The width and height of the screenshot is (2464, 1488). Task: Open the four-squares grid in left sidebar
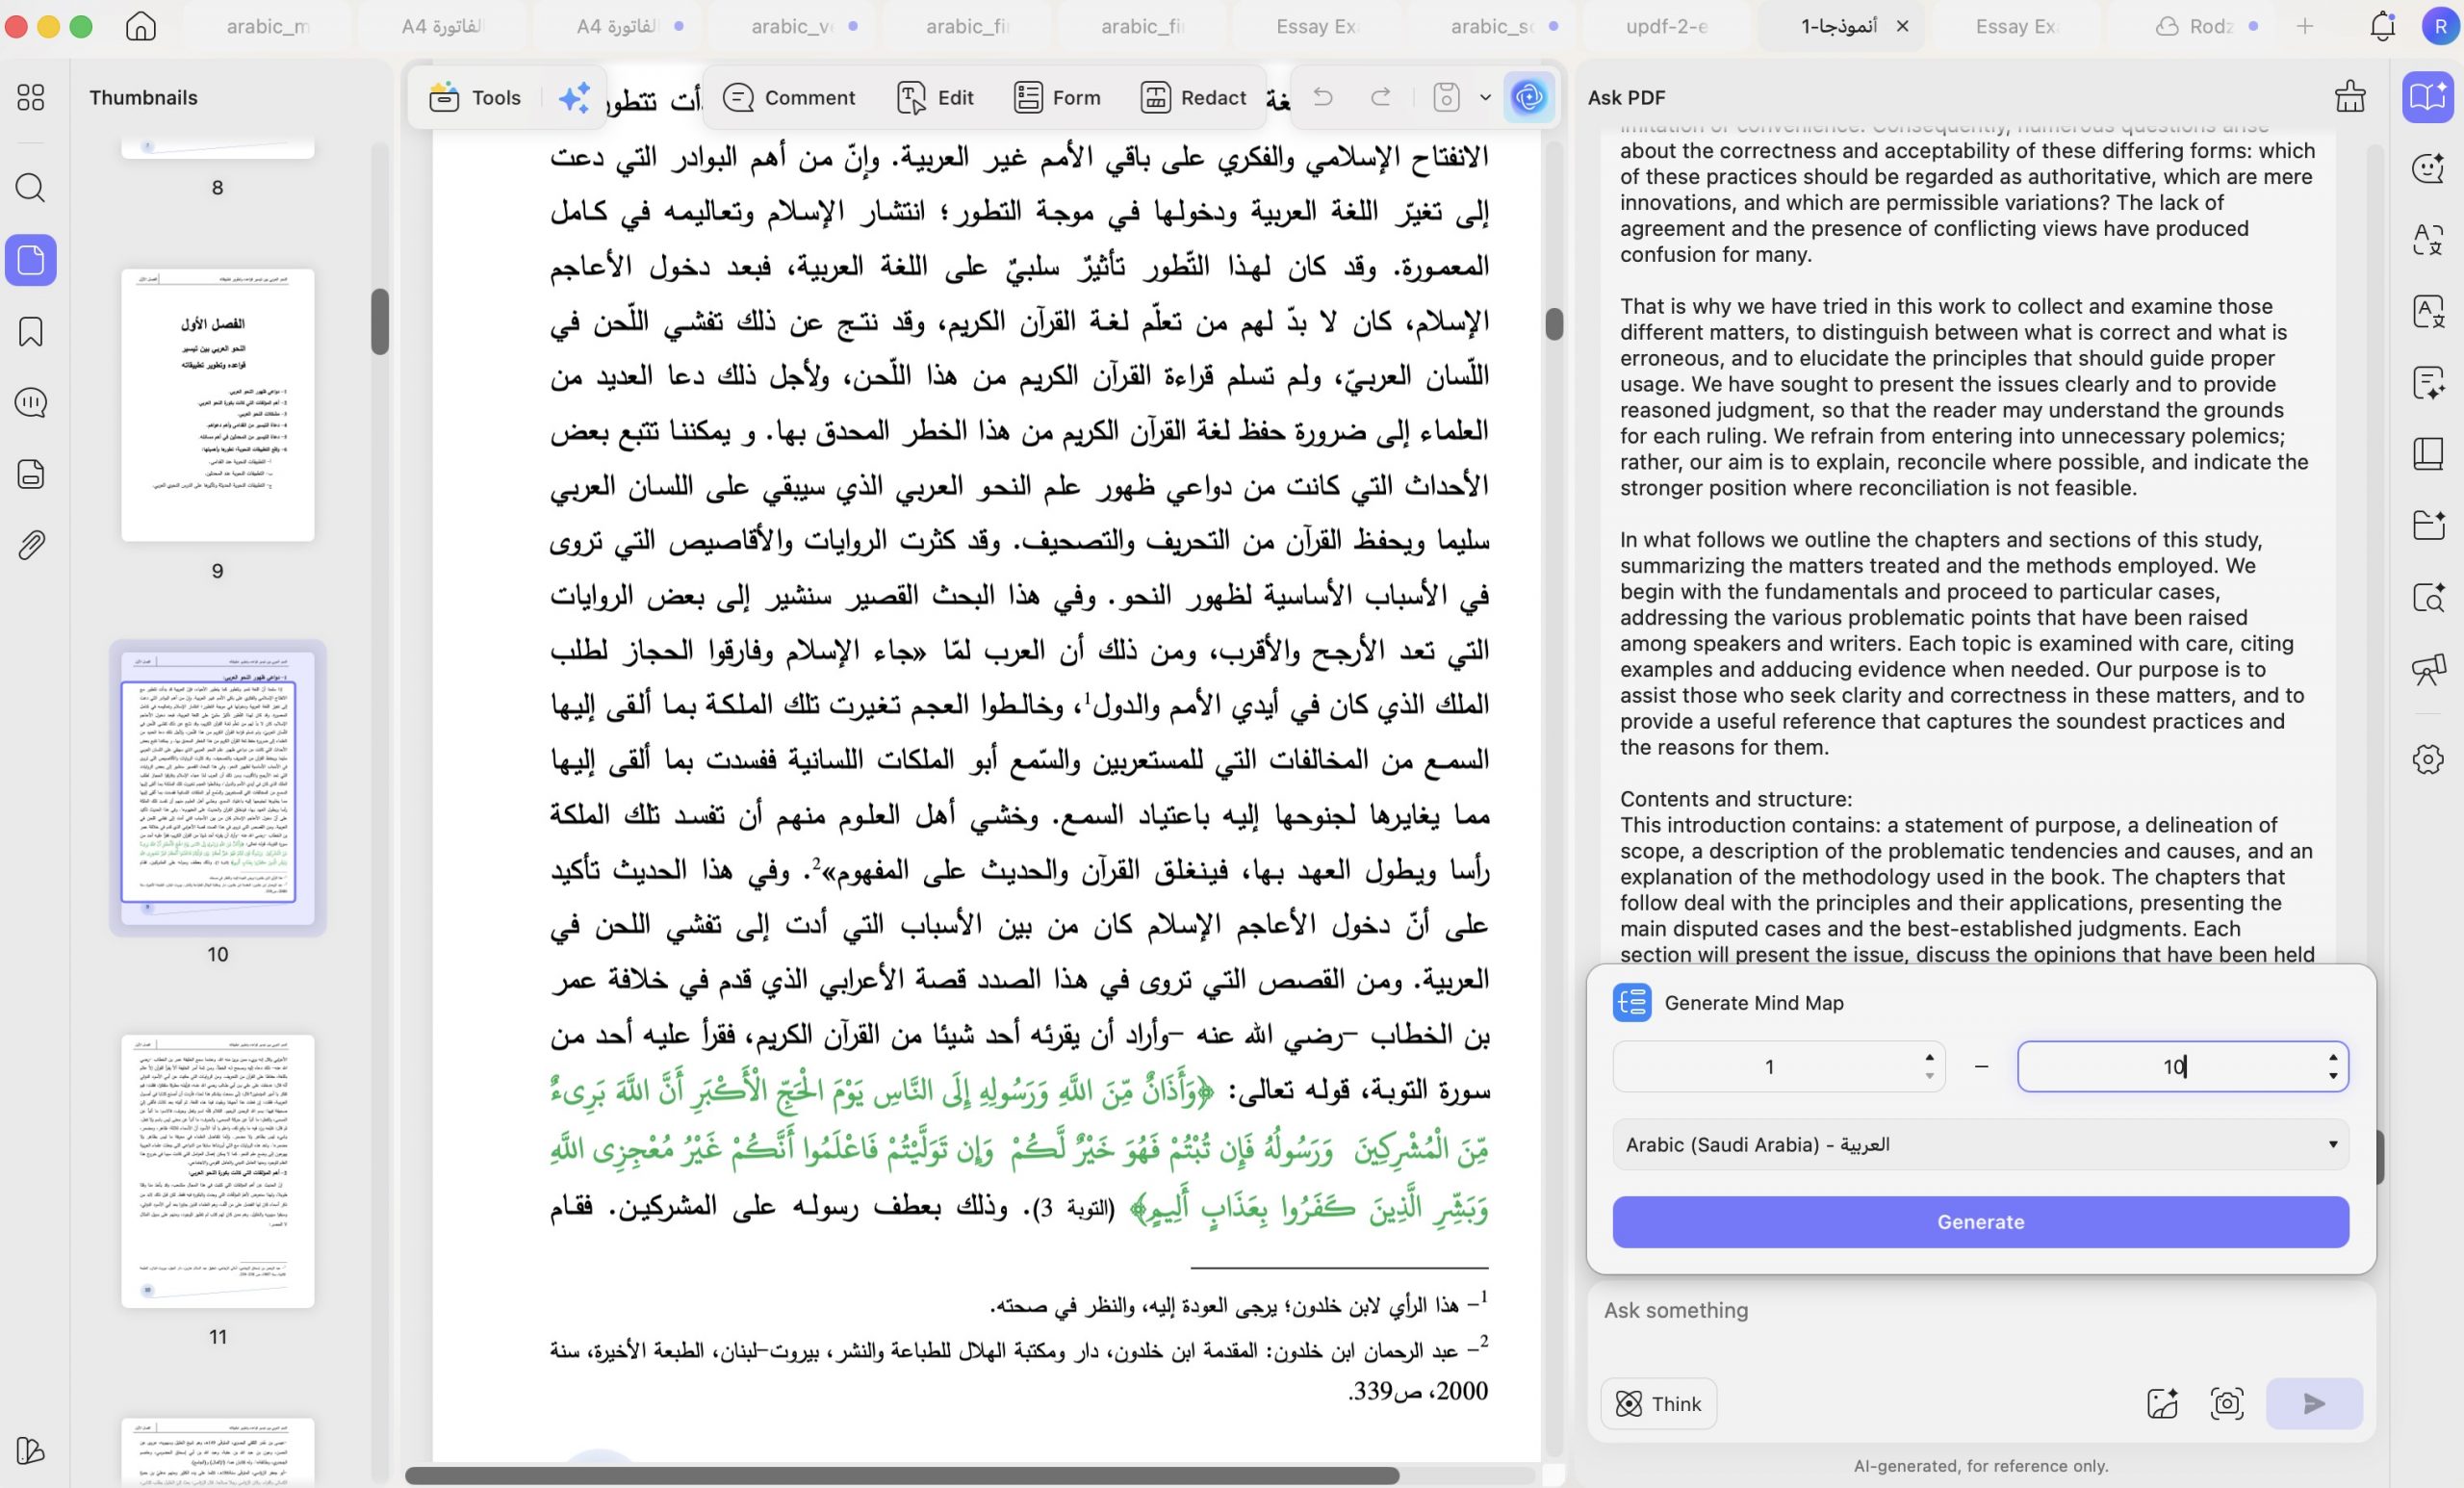click(31, 97)
